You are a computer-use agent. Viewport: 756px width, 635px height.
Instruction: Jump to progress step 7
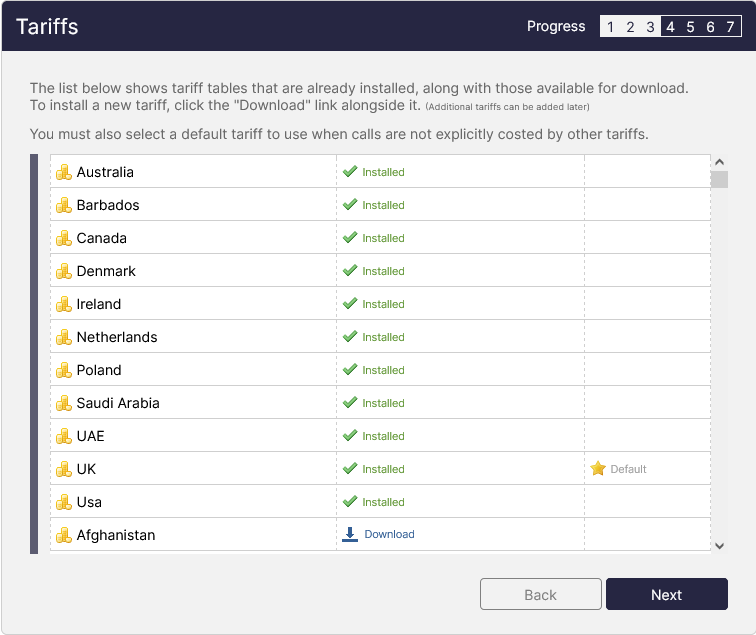[730, 27]
